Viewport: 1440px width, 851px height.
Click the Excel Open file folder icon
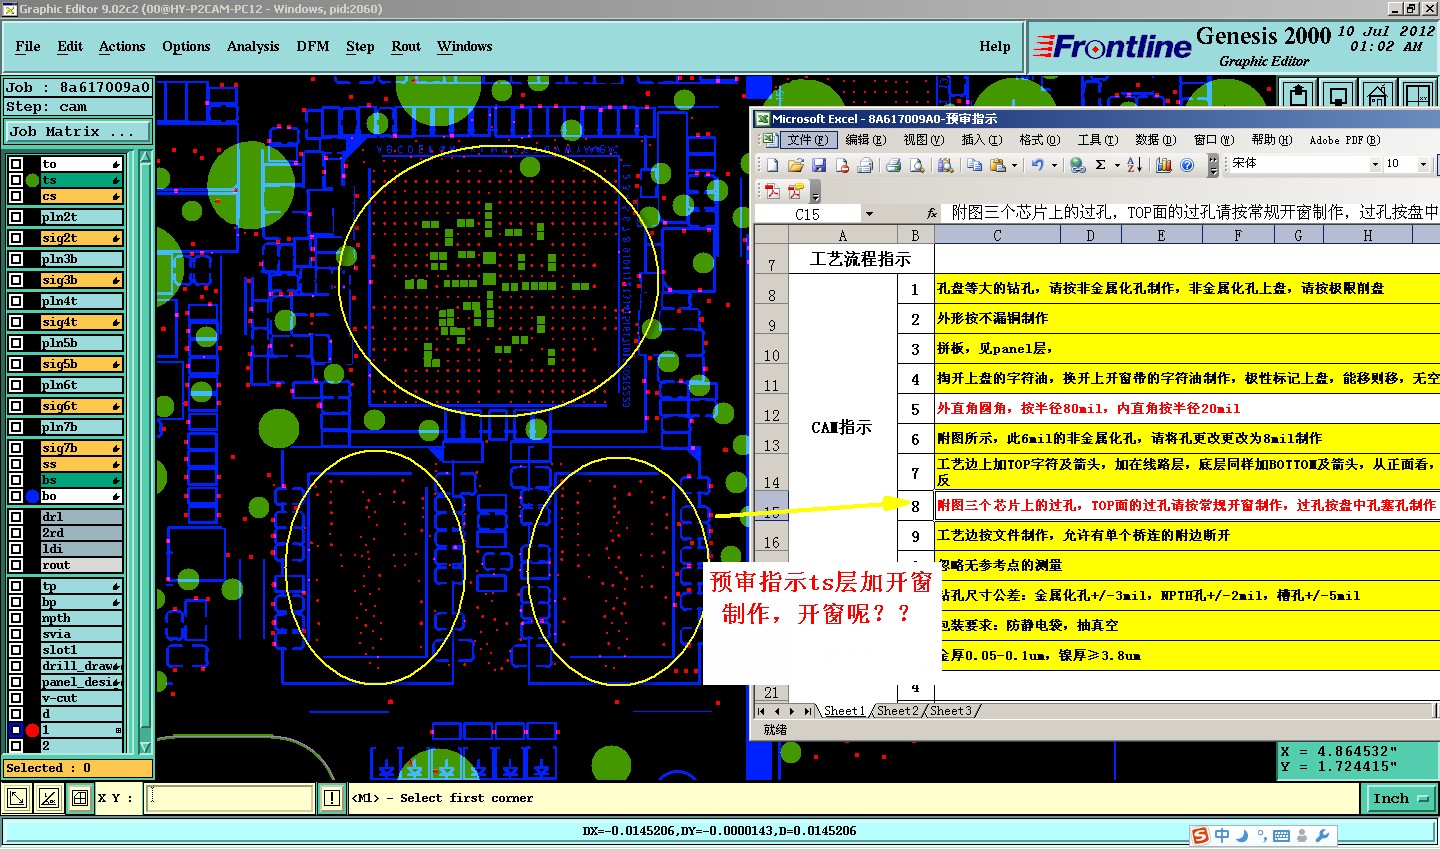pyautogui.click(x=796, y=165)
